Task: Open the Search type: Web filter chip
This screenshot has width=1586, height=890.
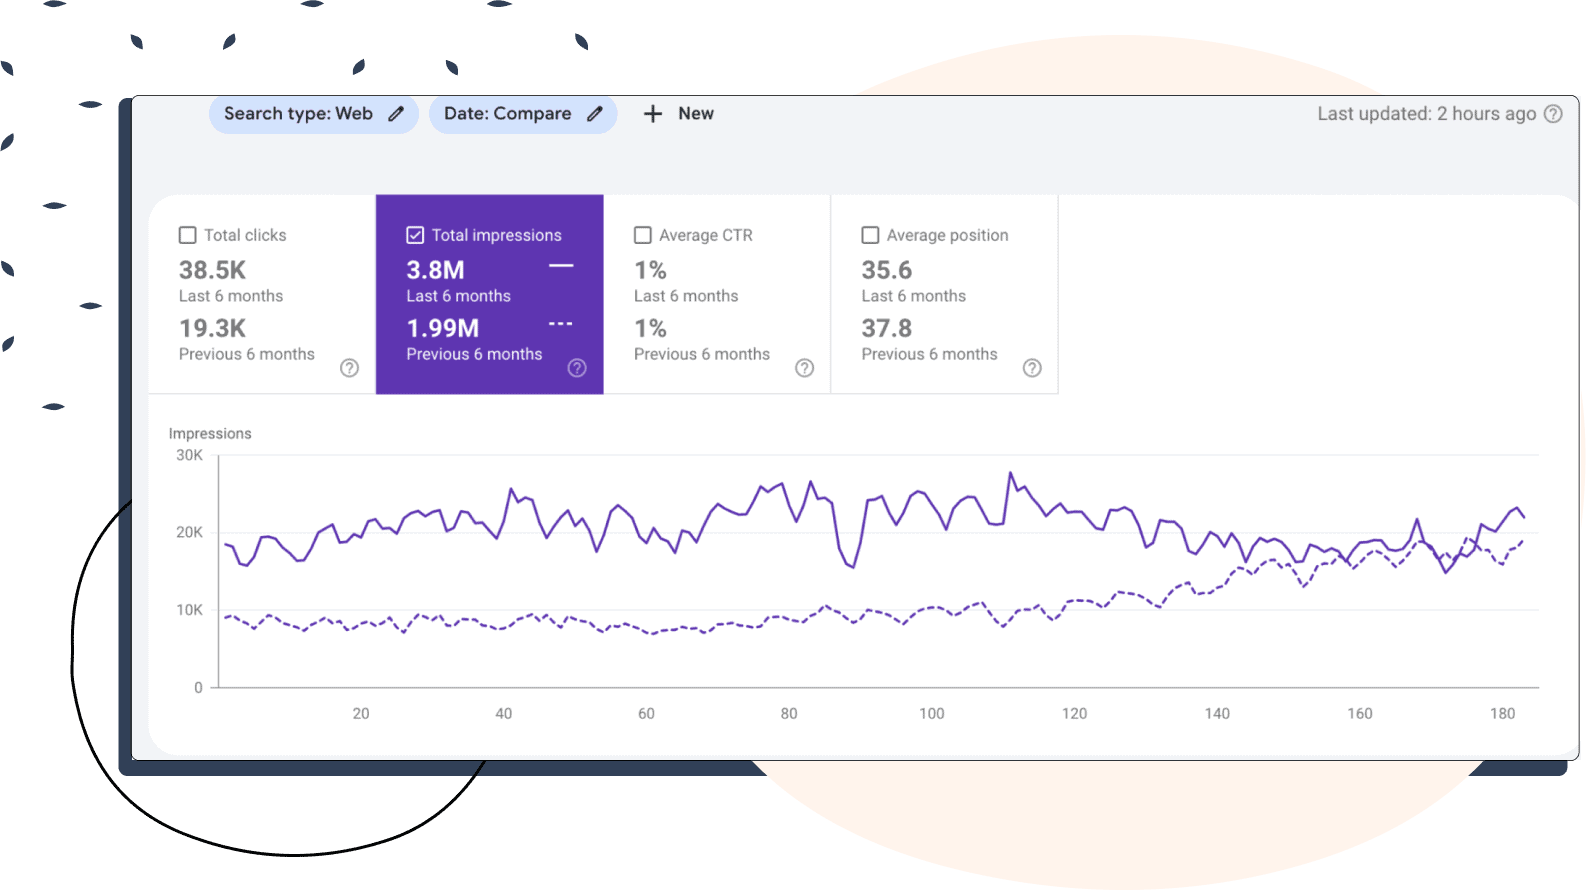Action: [x=298, y=114]
